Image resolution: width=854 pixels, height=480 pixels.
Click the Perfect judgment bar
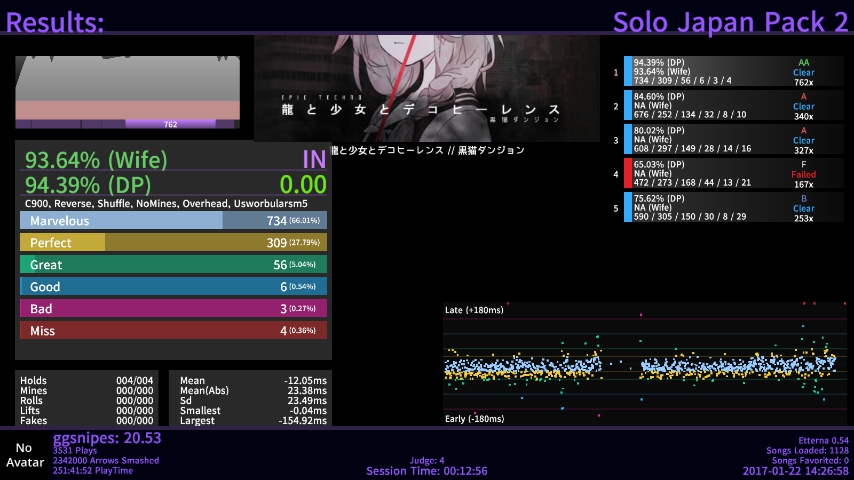tap(173, 243)
